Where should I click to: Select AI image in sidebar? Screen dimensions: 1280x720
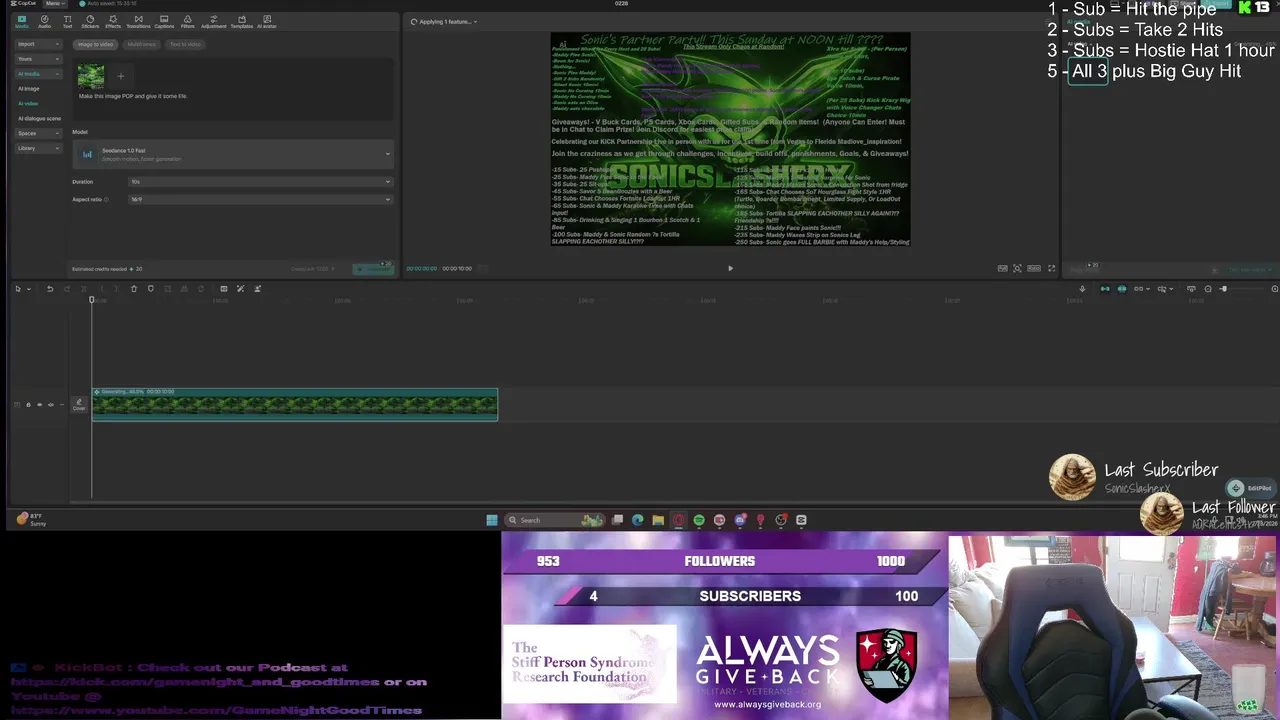[x=28, y=89]
